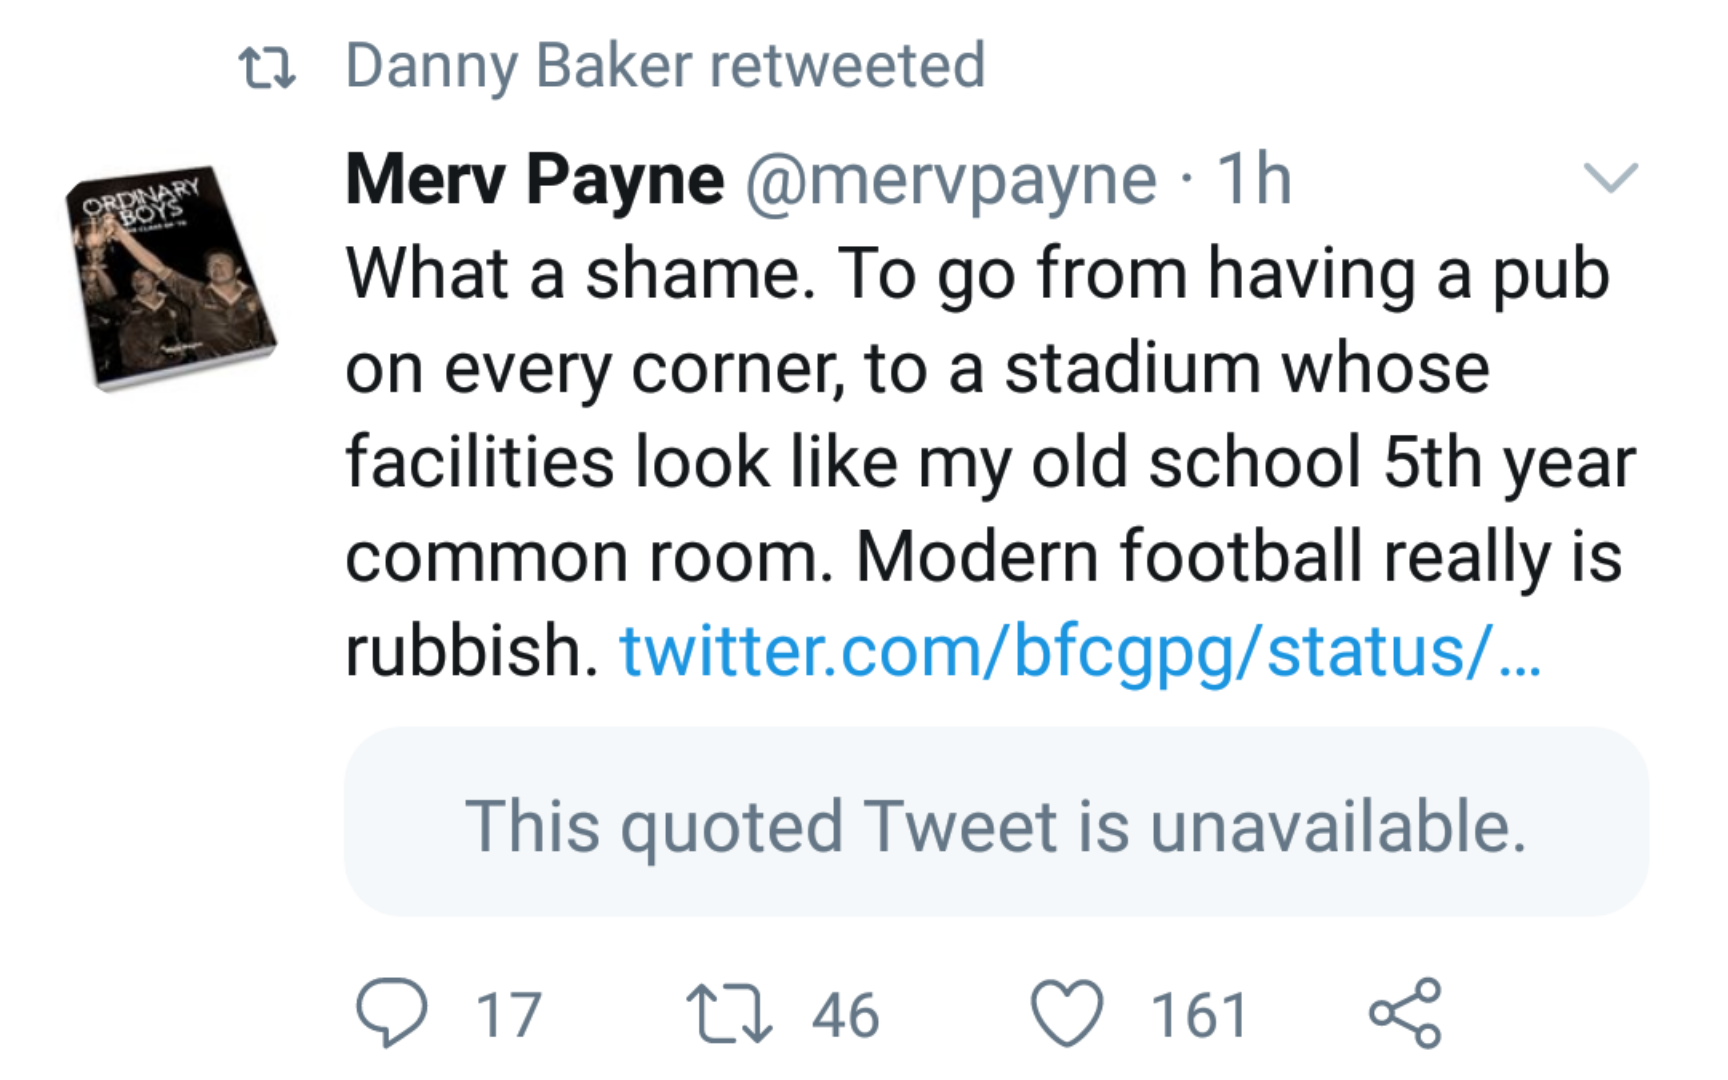
Task: Retweet Merv Payne's tweet via arrows icon
Action: pos(730,1014)
